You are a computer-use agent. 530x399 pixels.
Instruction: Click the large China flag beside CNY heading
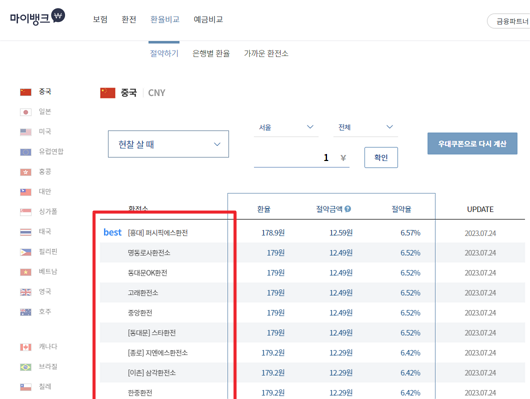(107, 93)
